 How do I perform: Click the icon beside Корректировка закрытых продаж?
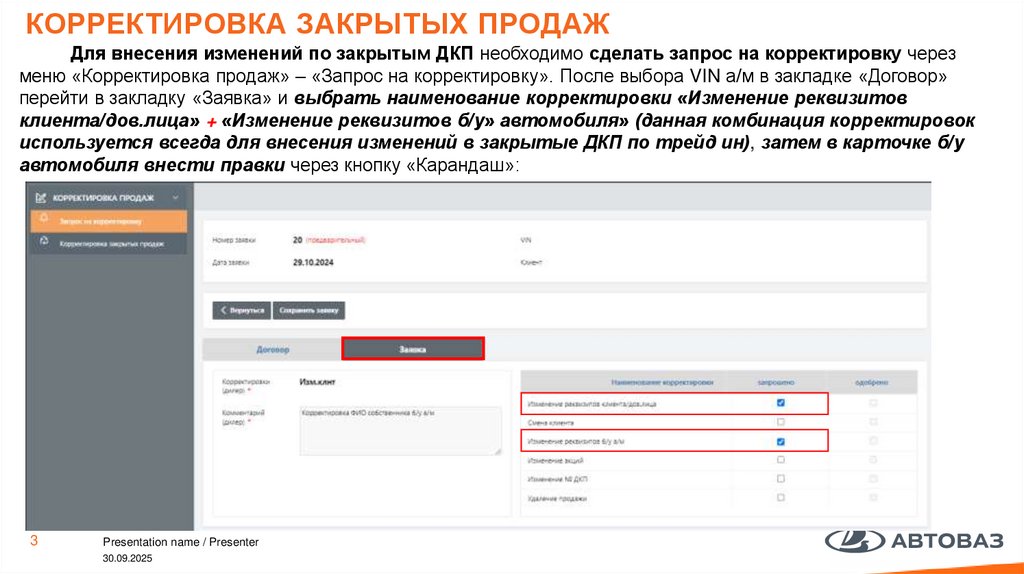44,241
